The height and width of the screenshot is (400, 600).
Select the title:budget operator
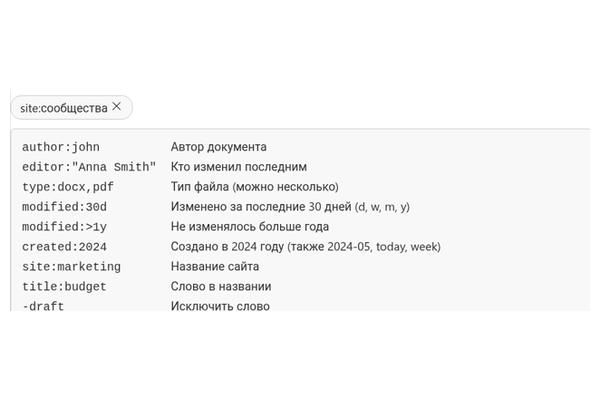pos(64,286)
